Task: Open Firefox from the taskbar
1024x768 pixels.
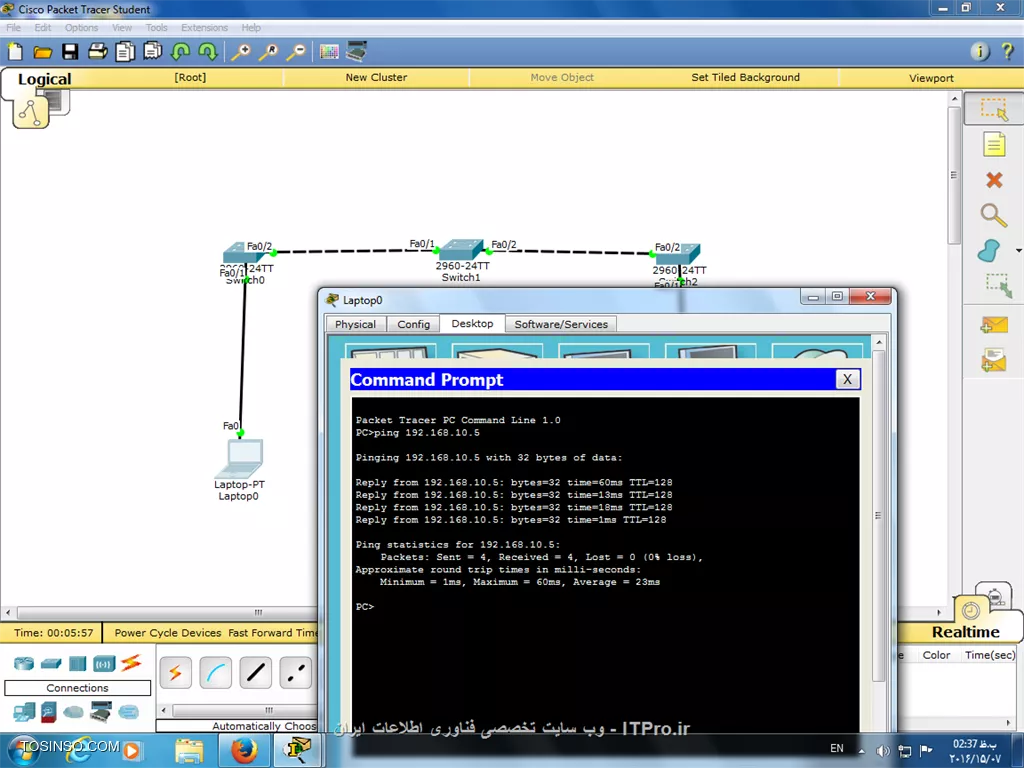Action: (244, 750)
